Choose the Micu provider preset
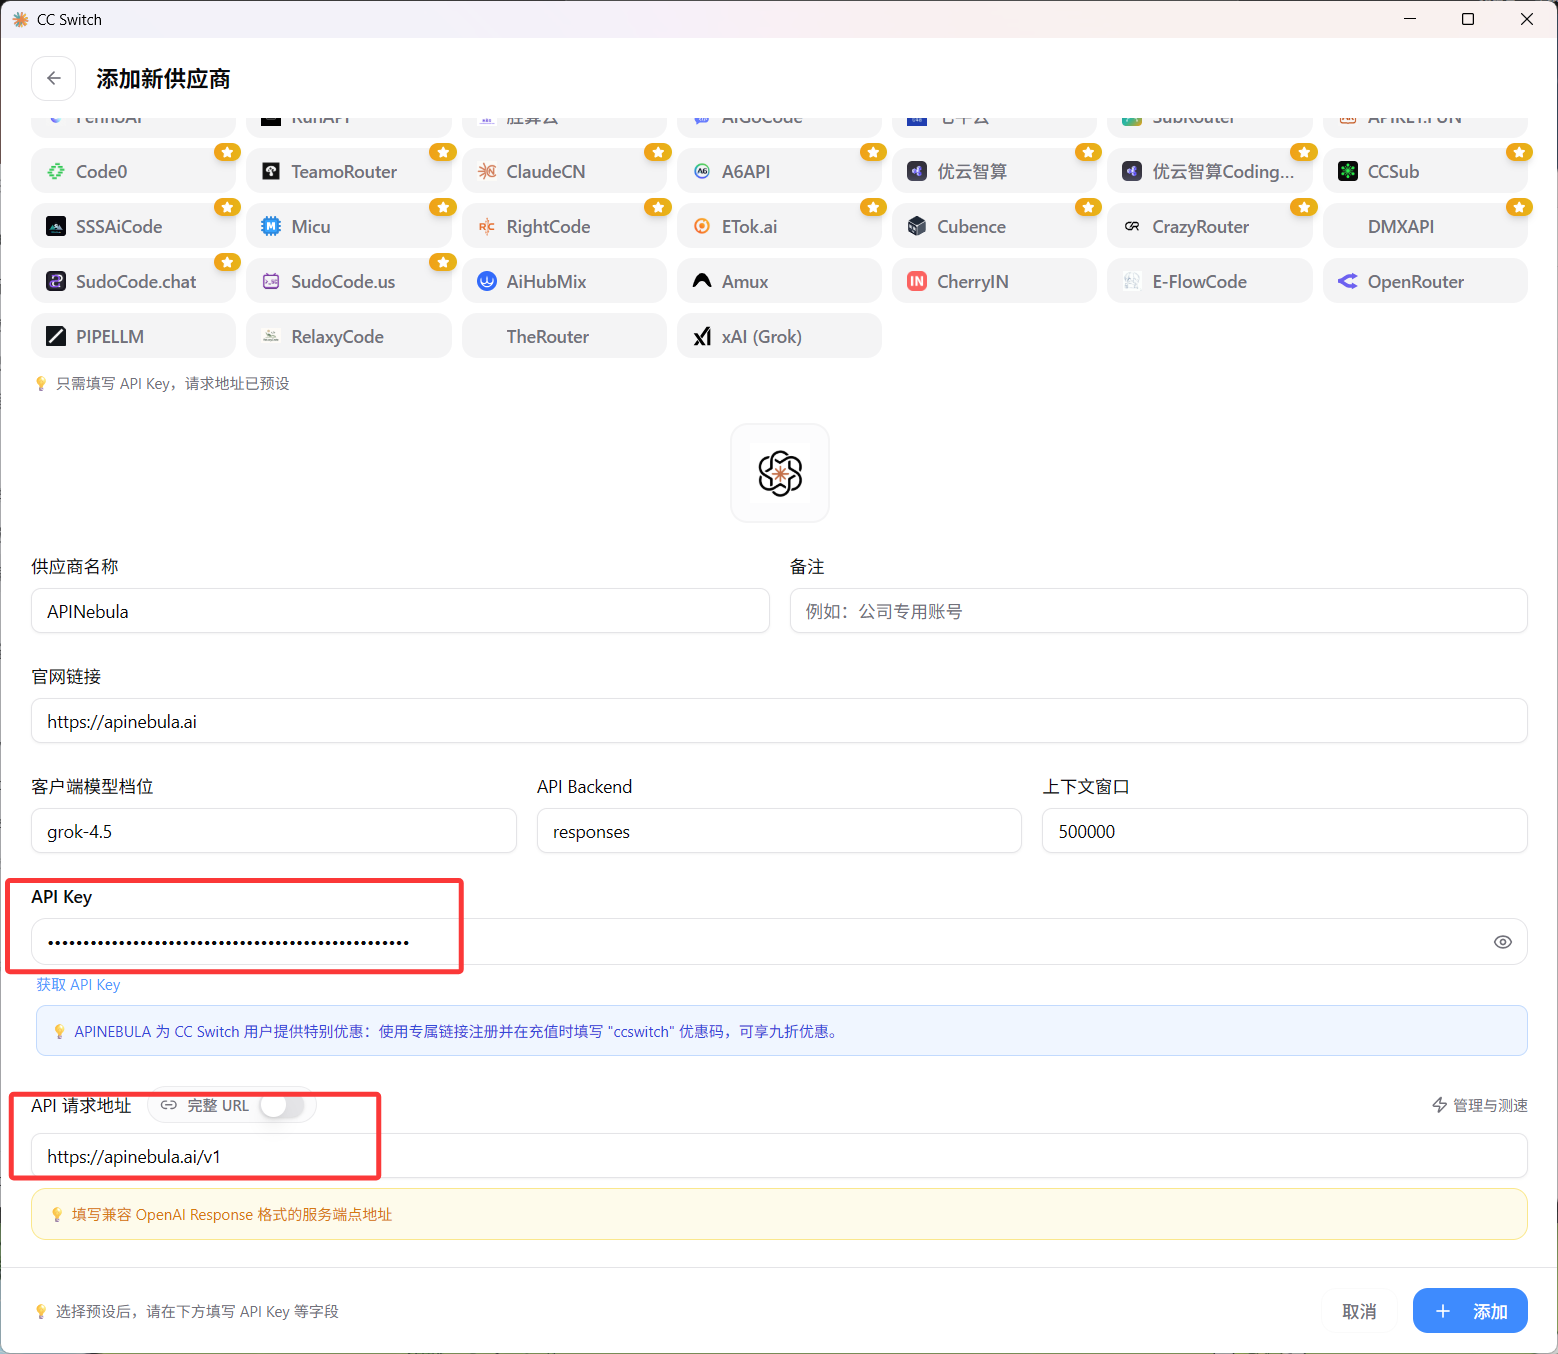 click(348, 226)
